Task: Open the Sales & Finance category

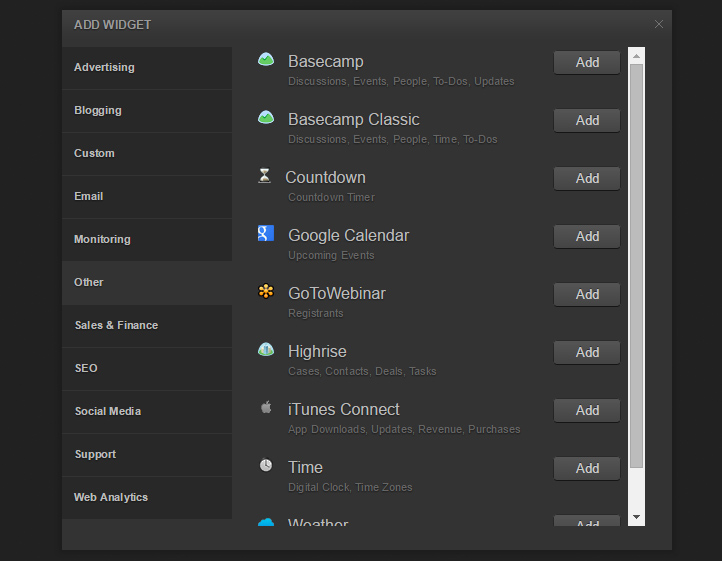Action: (147, 326)
